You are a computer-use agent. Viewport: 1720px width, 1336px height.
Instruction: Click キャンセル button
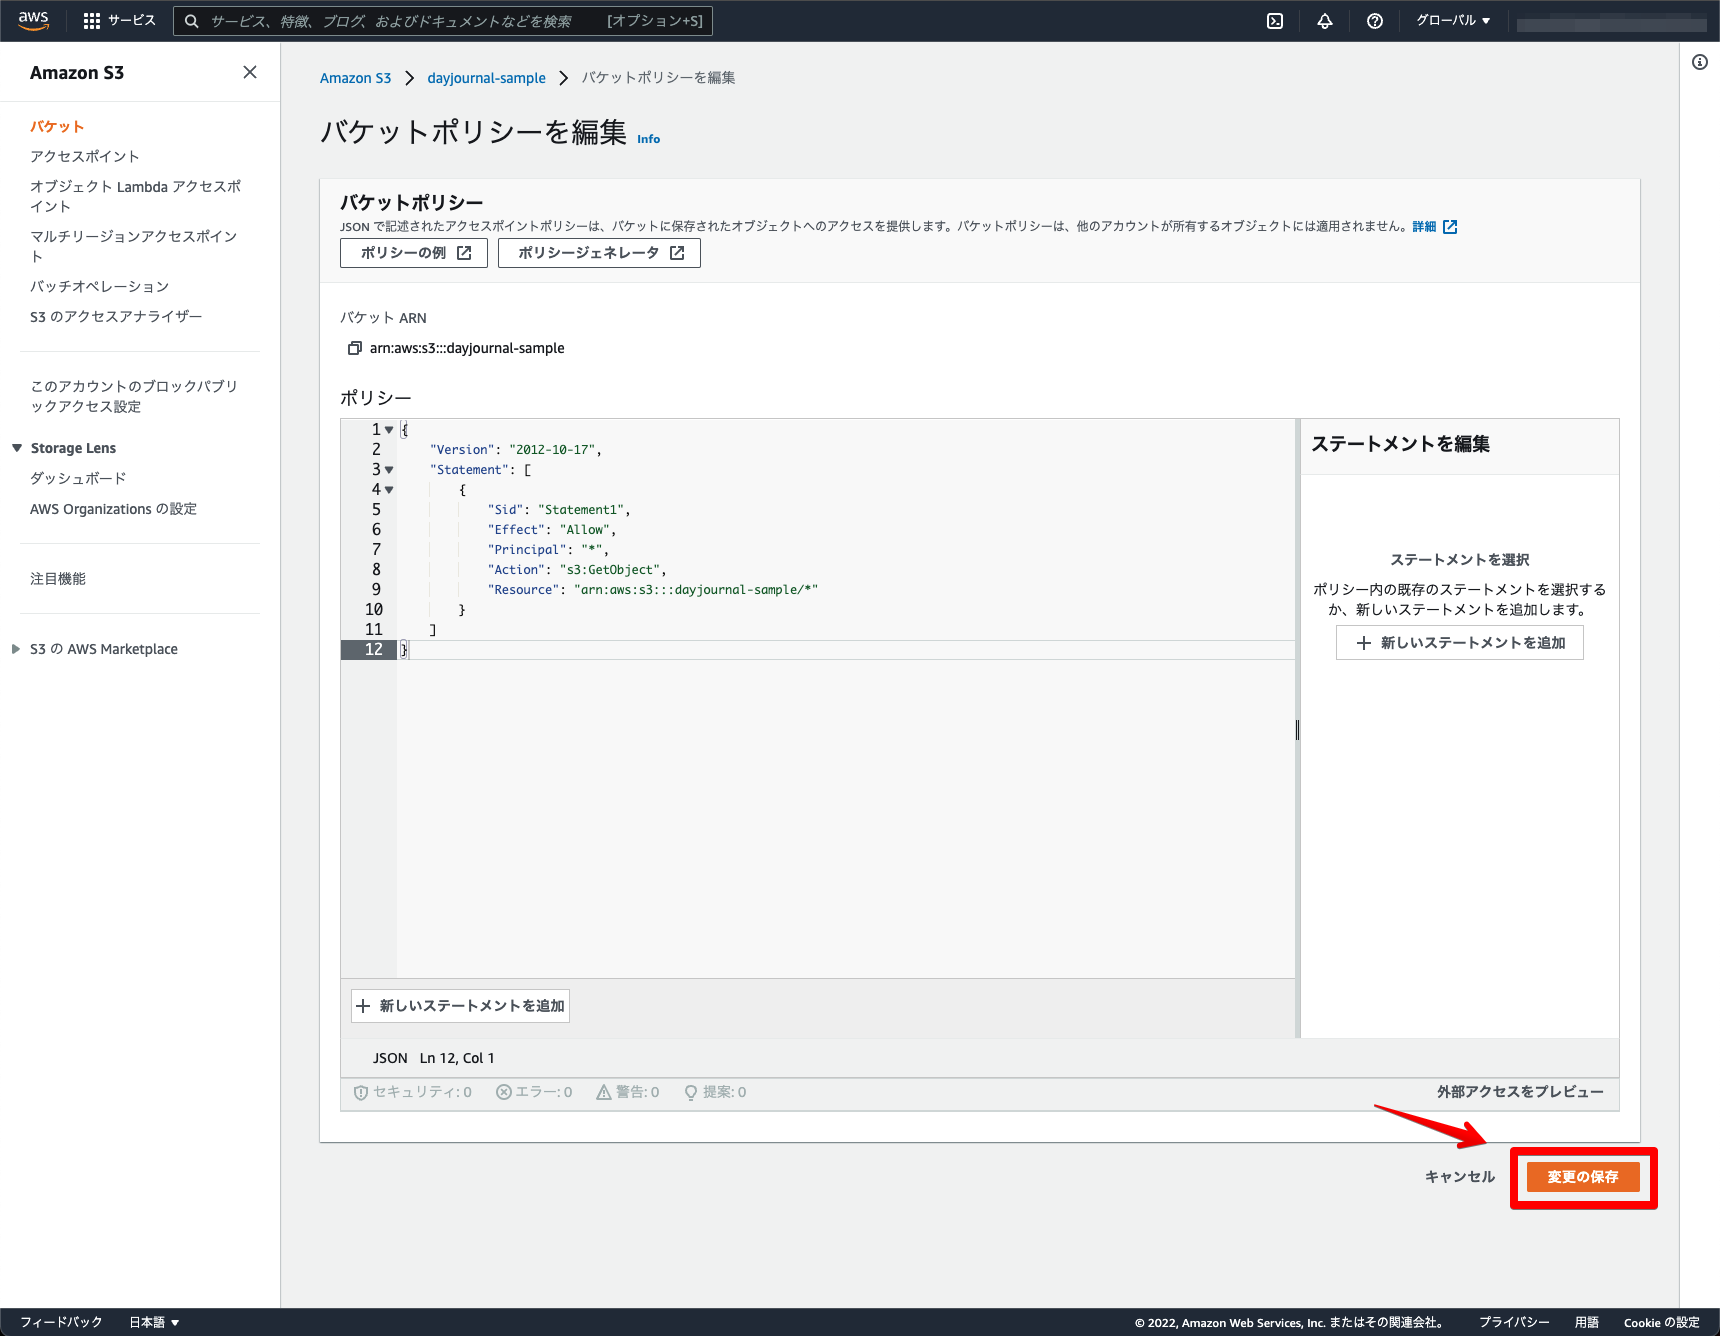click(1460, 1177)
